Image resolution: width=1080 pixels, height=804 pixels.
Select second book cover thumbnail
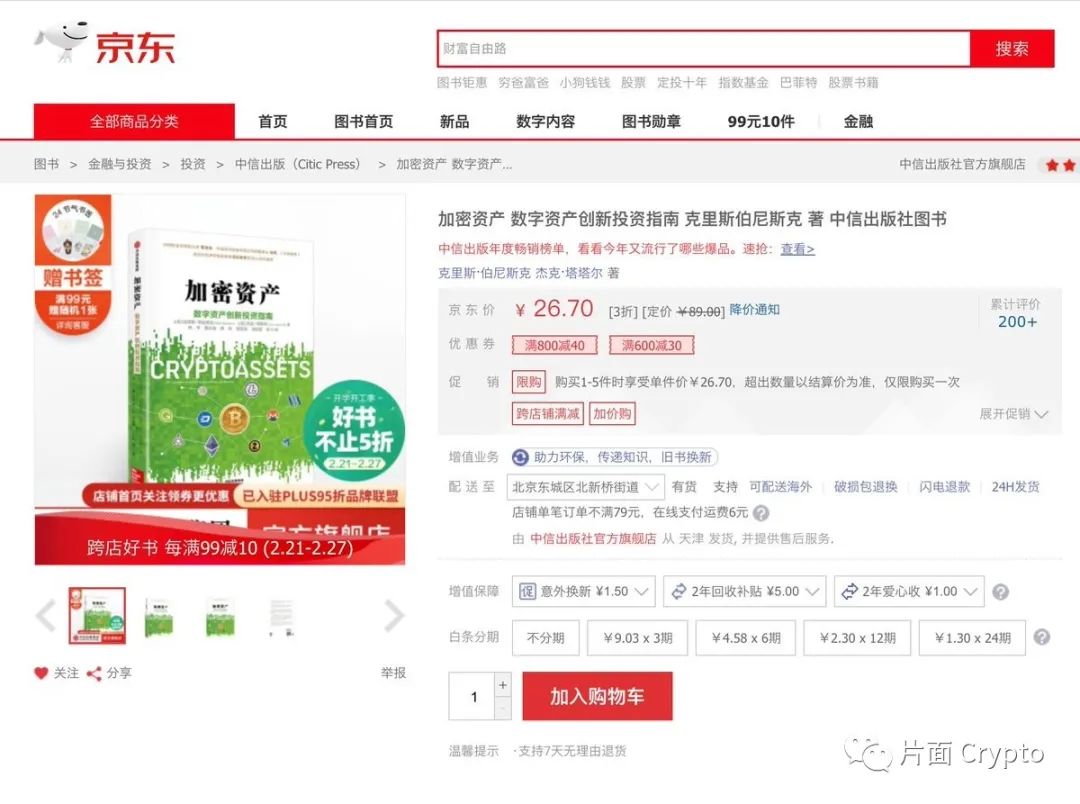pyautogui.click(x=158, y=615)
